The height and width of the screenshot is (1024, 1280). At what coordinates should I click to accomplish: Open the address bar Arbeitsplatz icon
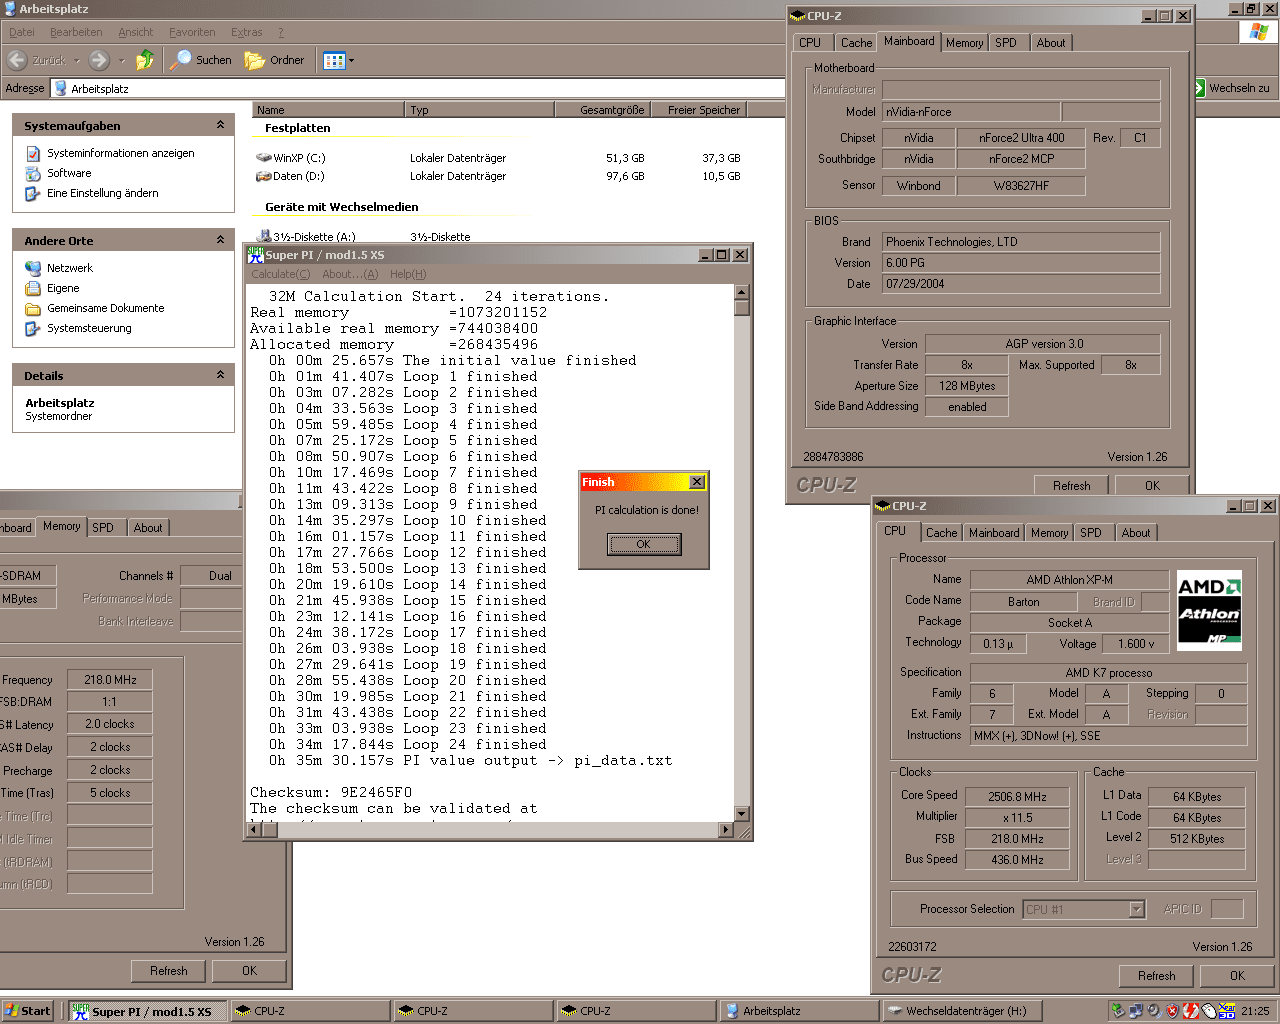pos(60,88)
